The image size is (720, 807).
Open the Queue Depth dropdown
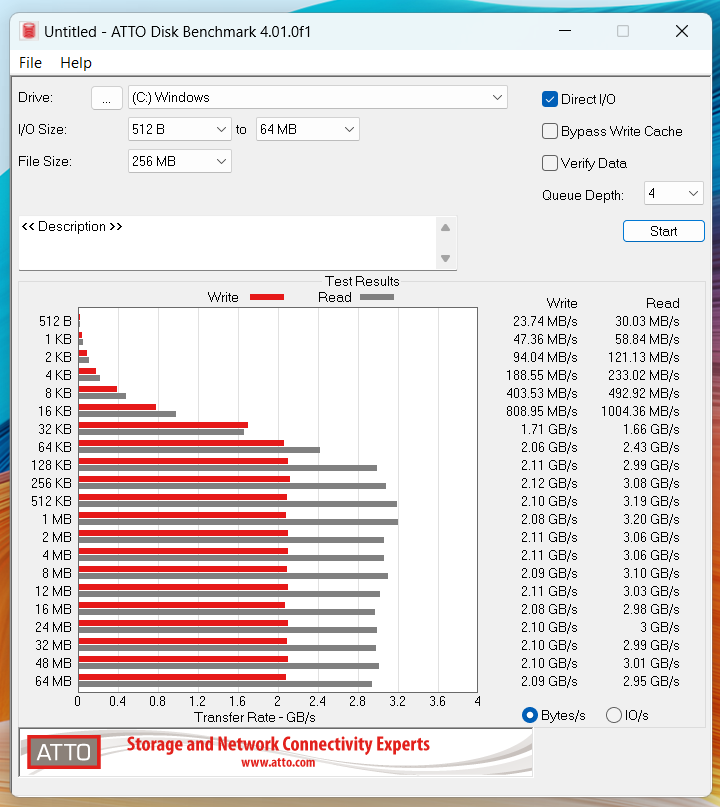673,194
